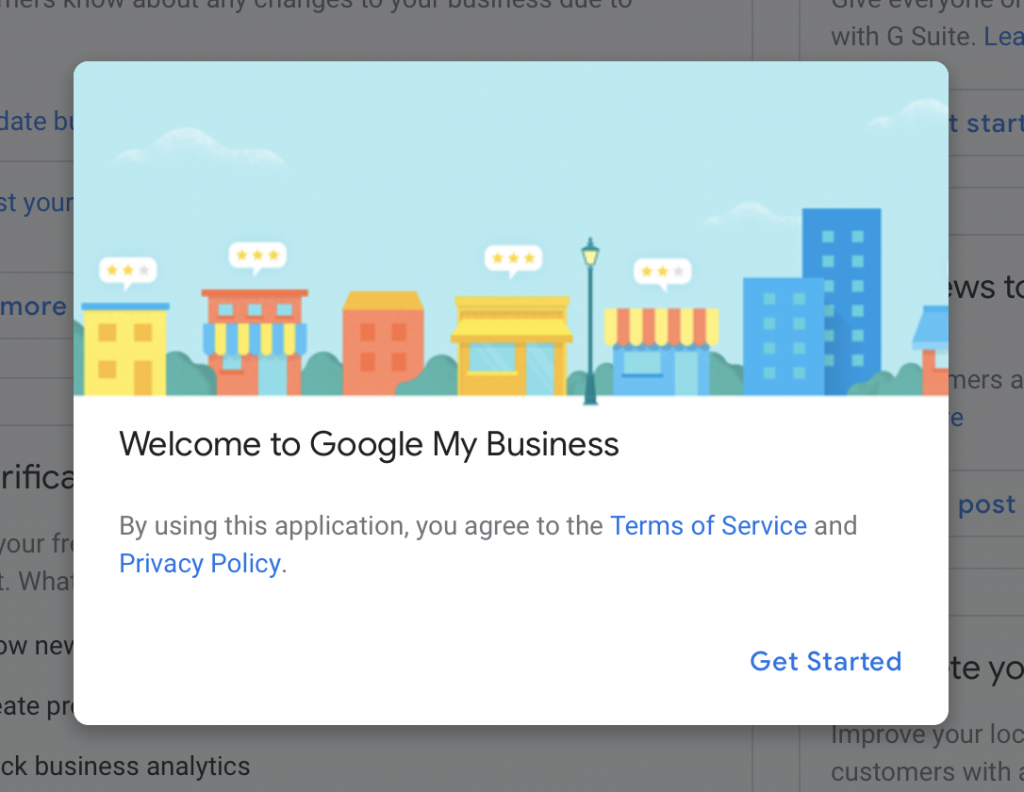
Task: Click the 'post' link on the right side
Action: (x=986, y=504)
